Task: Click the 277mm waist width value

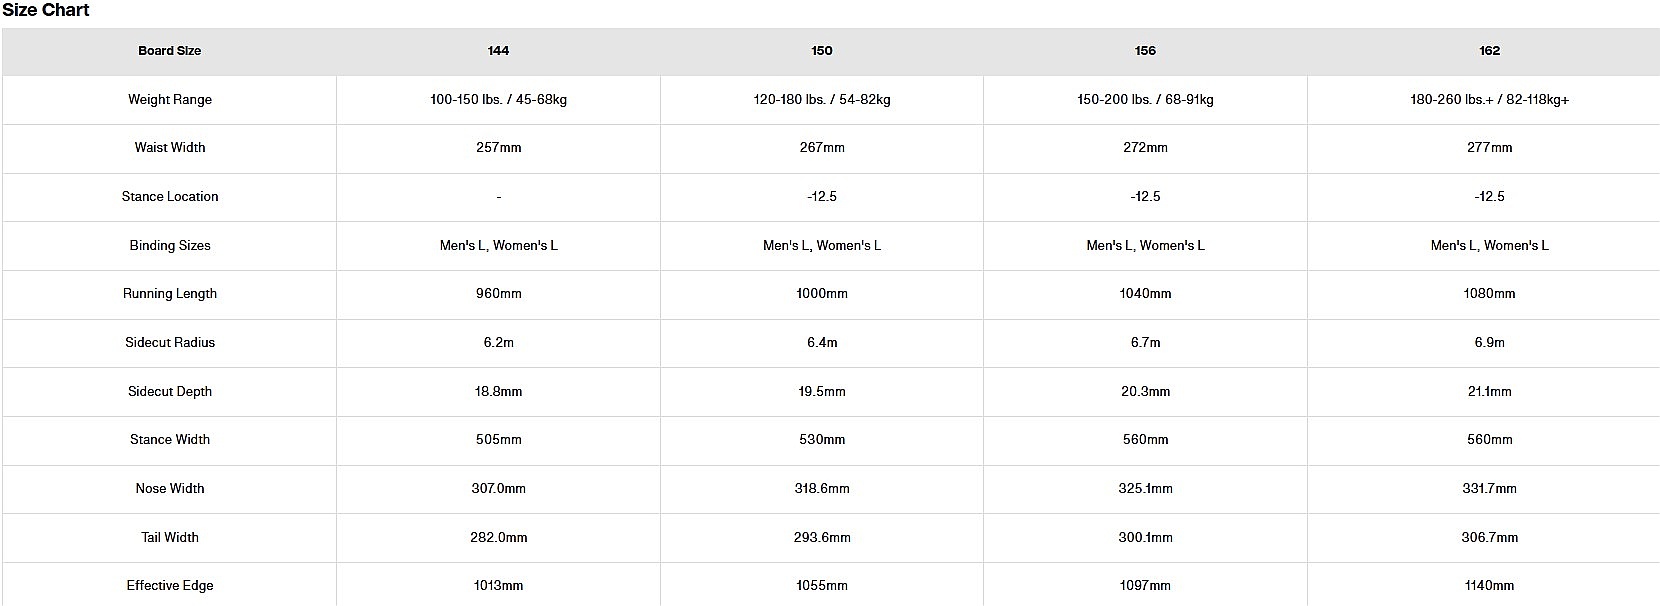Action: click(1489, 148)
